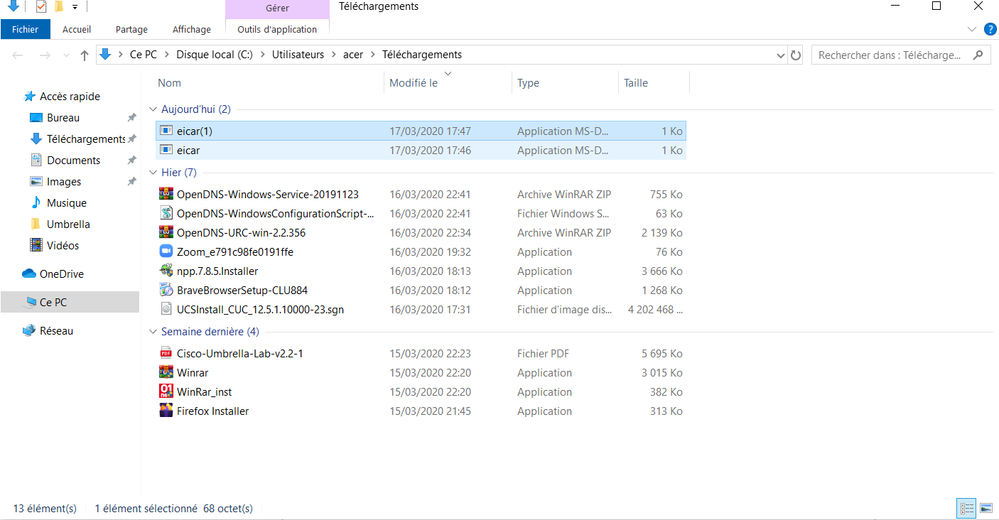Sort by the Type column header
Image resolution: width=999 pixels, height=520 pixels.
[x=528, y=83]
